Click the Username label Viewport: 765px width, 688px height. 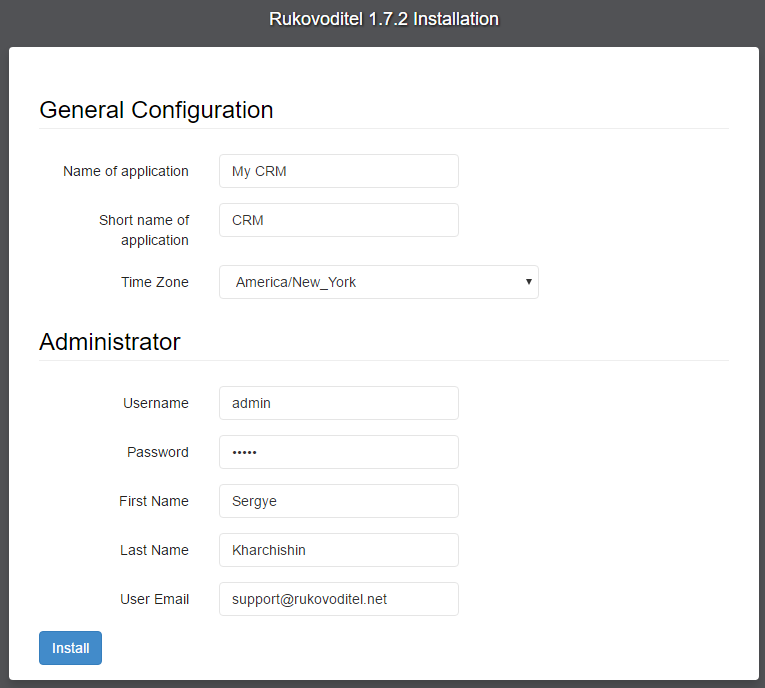(156, 403)
